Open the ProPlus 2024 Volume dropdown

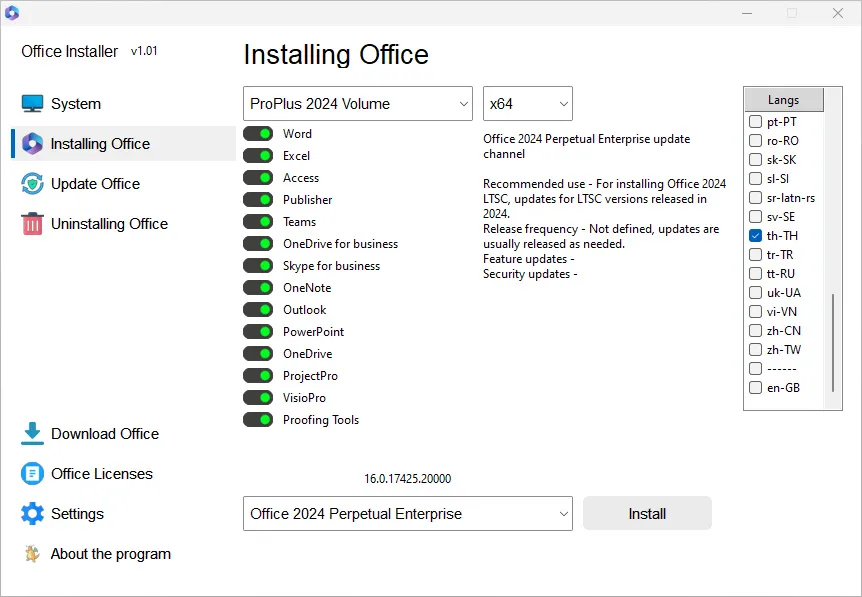tap(358, 103)
